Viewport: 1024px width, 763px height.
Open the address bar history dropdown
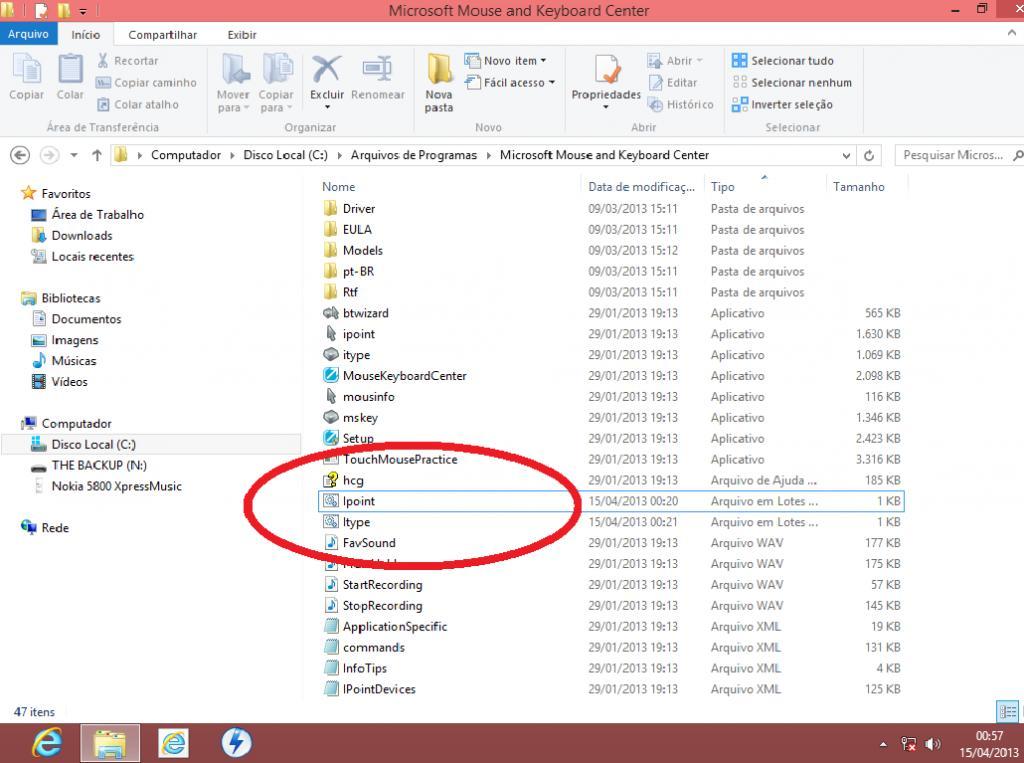click(846, 155)
